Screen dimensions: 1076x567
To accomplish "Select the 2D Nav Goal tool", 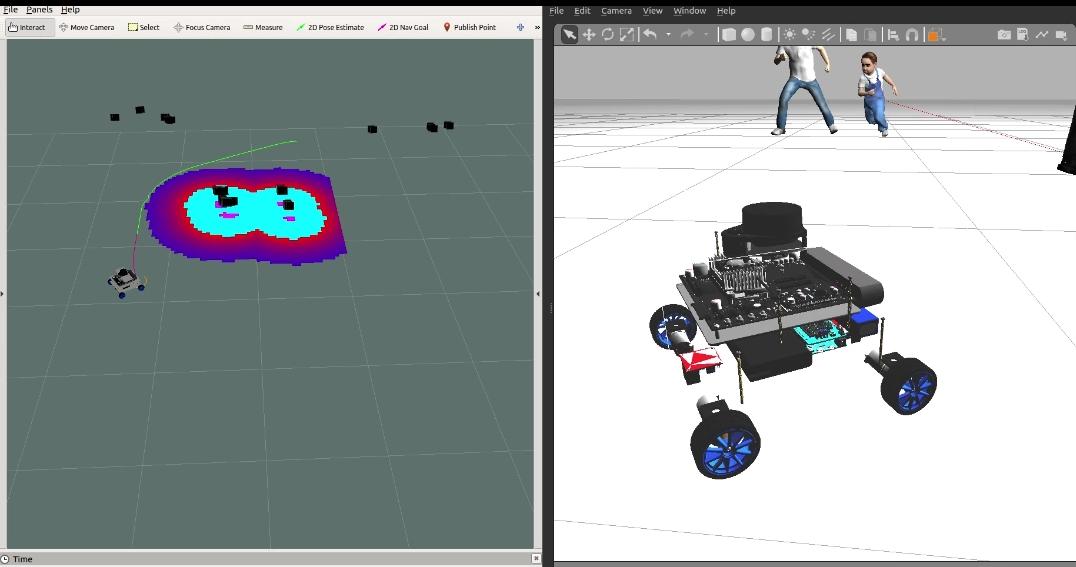I will pyautogui.click(x=402, y=27).
